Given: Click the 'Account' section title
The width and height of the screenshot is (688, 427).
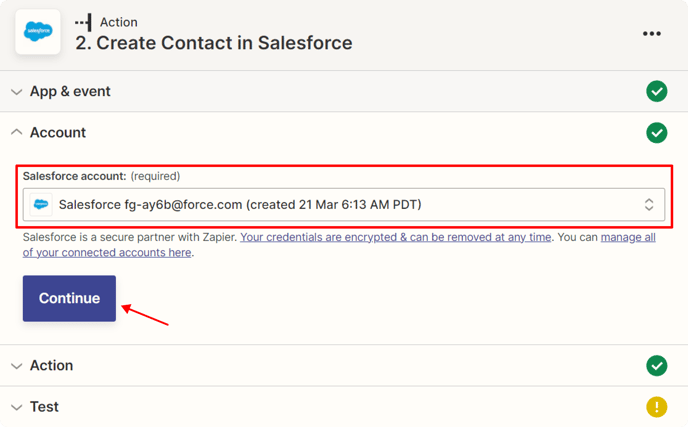Looking at the screenshot, I should (58, 133).
